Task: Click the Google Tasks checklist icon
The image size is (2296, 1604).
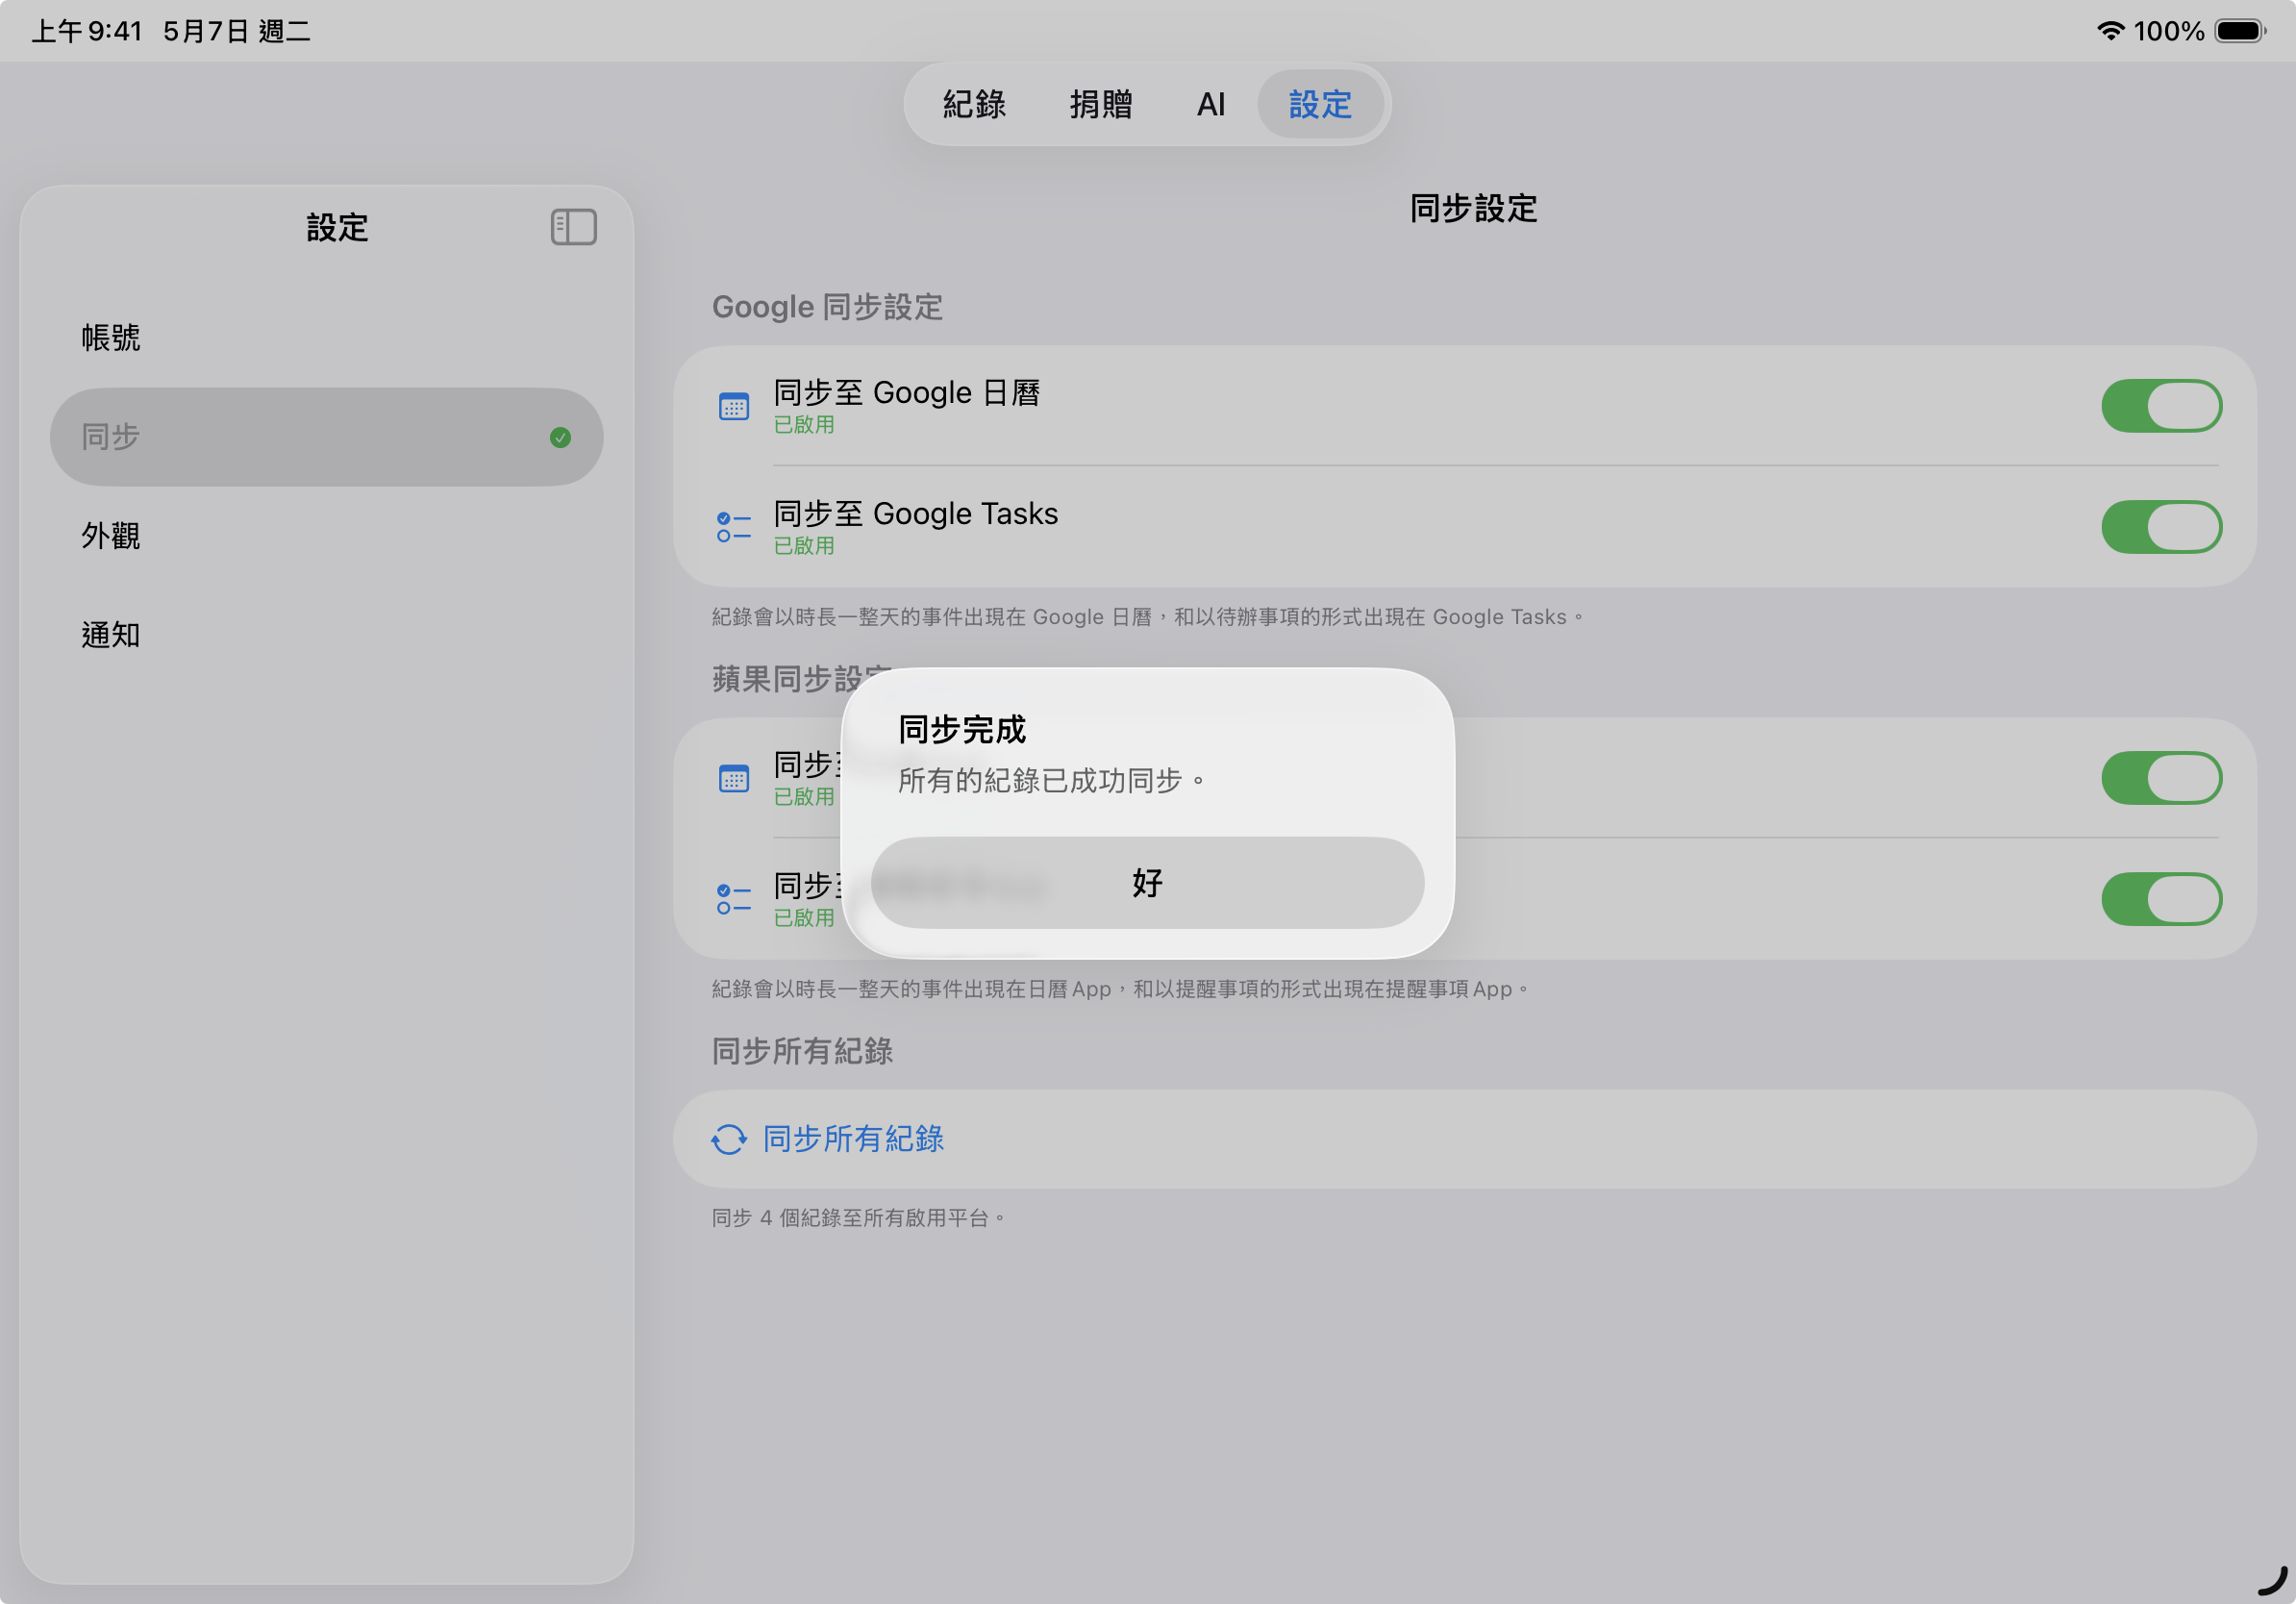Action: pos(733,527)
